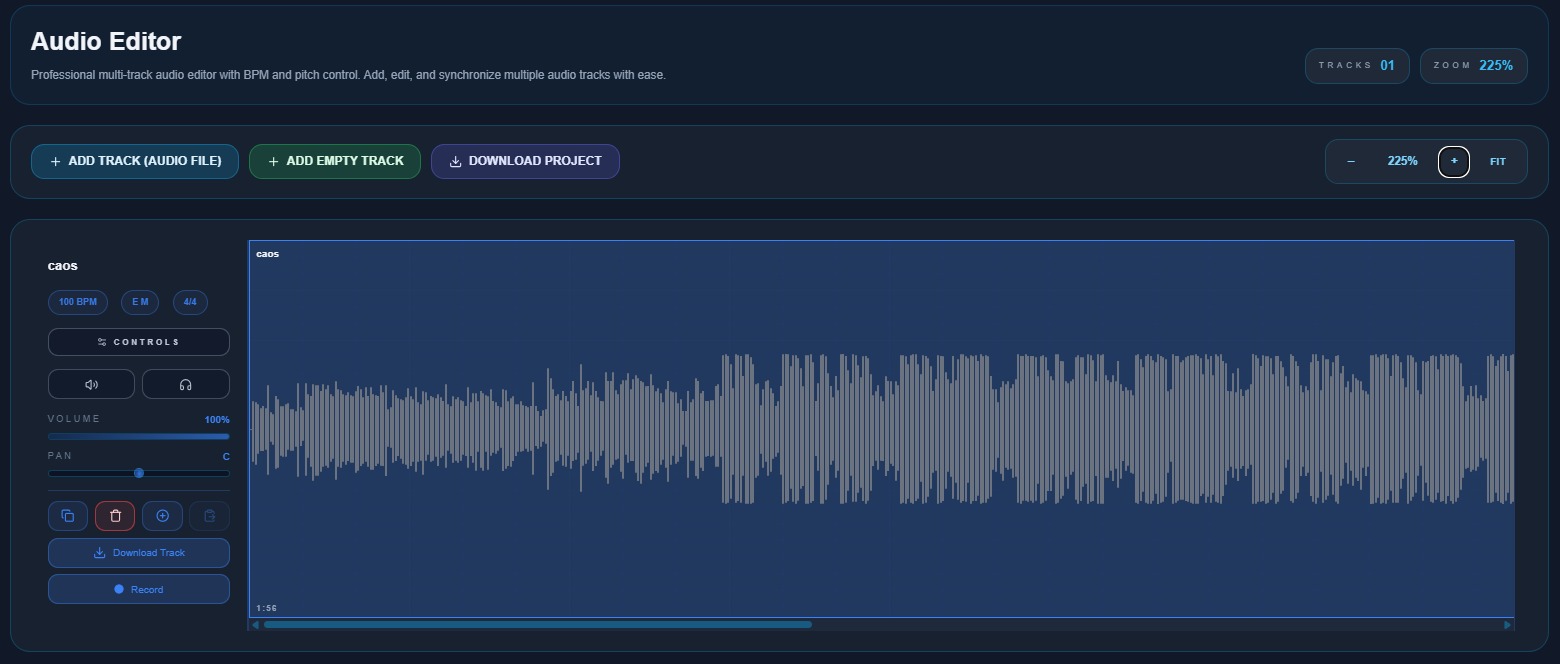Open the 100 BPM setting
Screen dimensions: 1560x664
[x=77, y=302]
